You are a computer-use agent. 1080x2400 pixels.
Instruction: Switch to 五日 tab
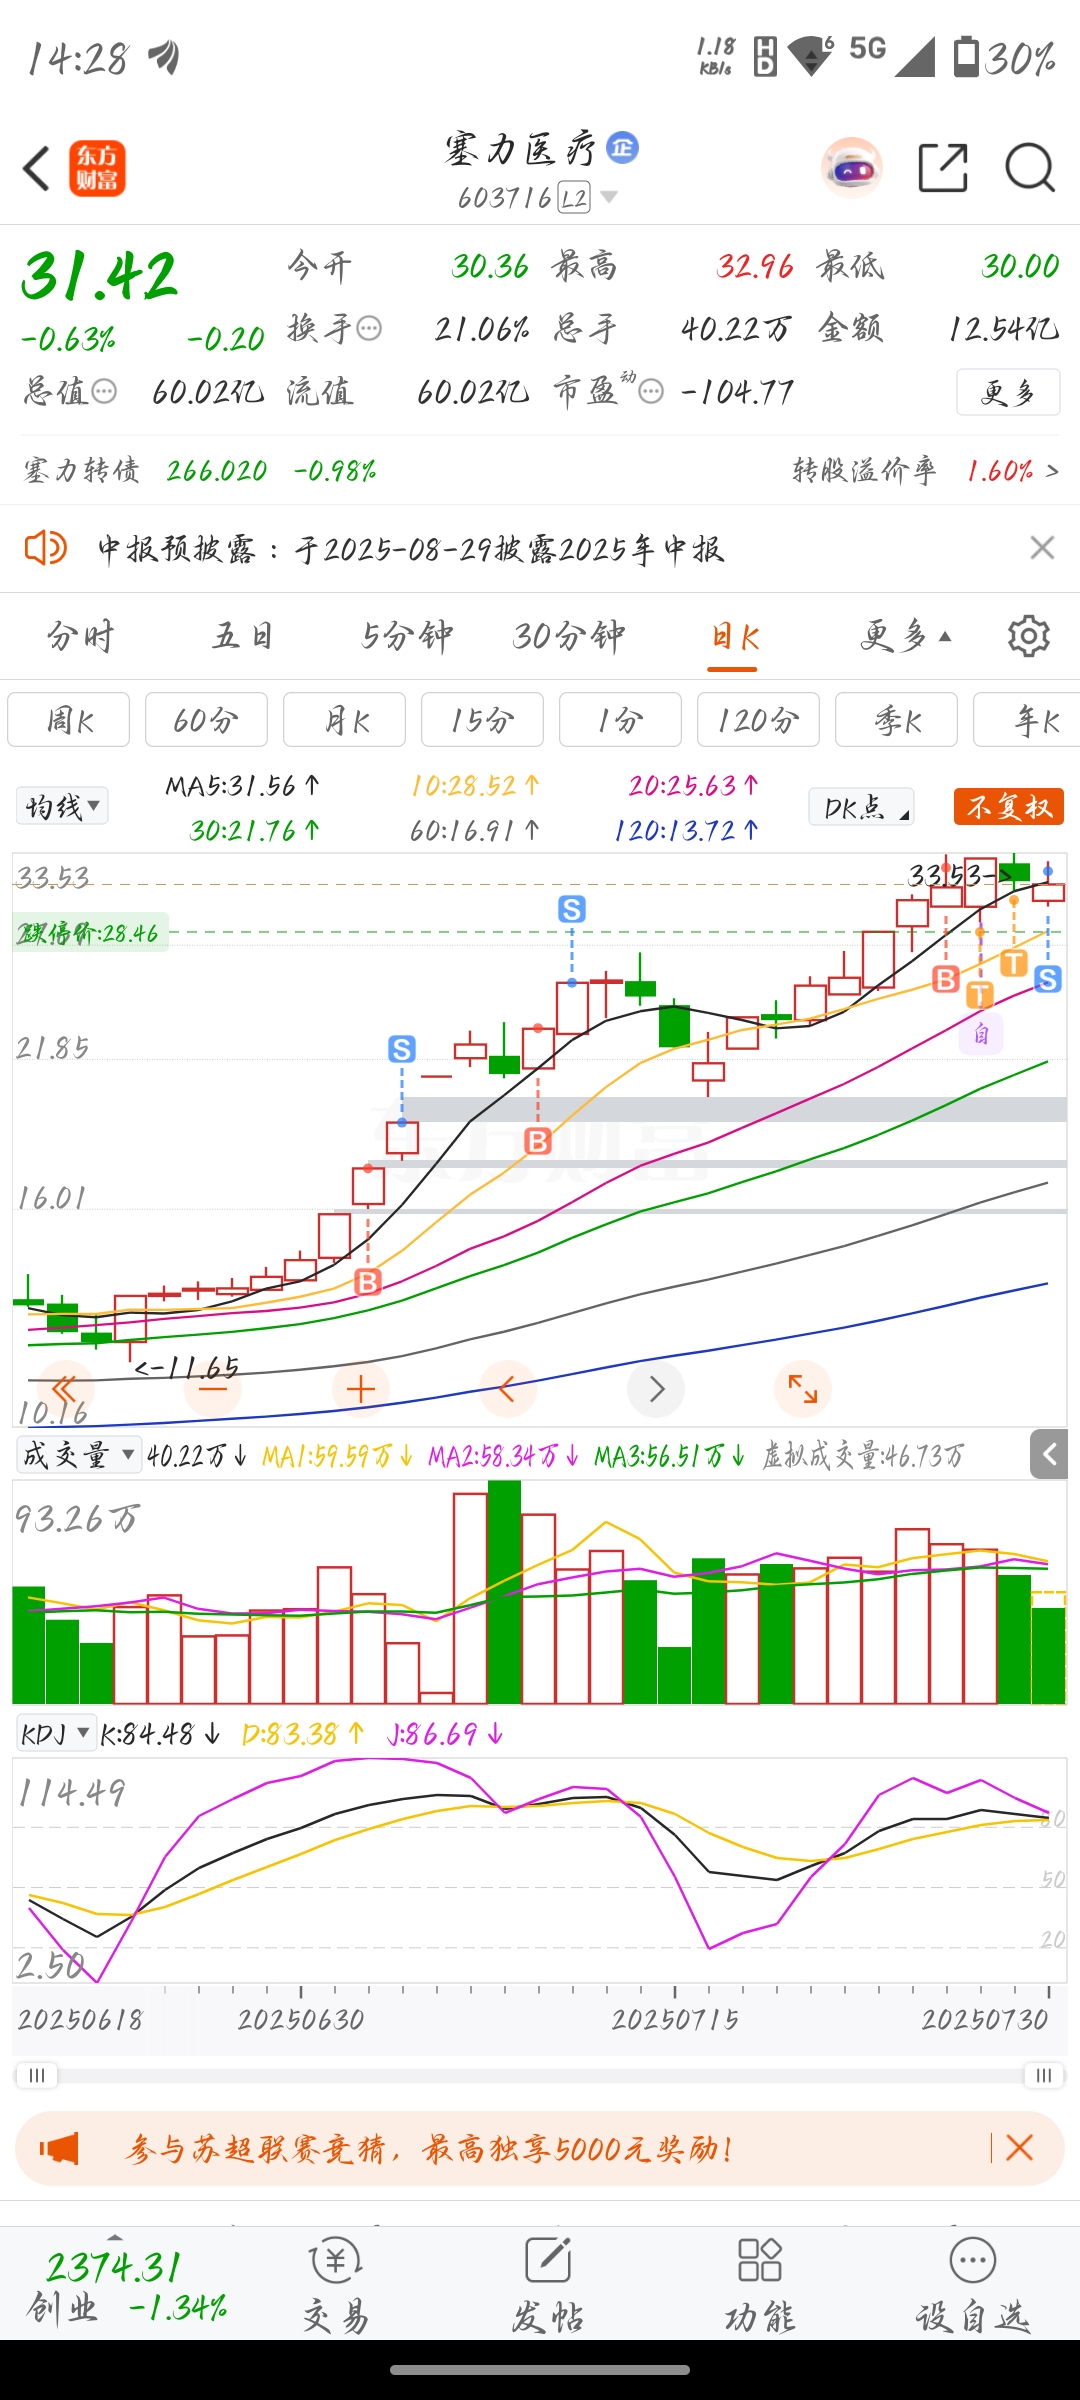click(242, 636)
